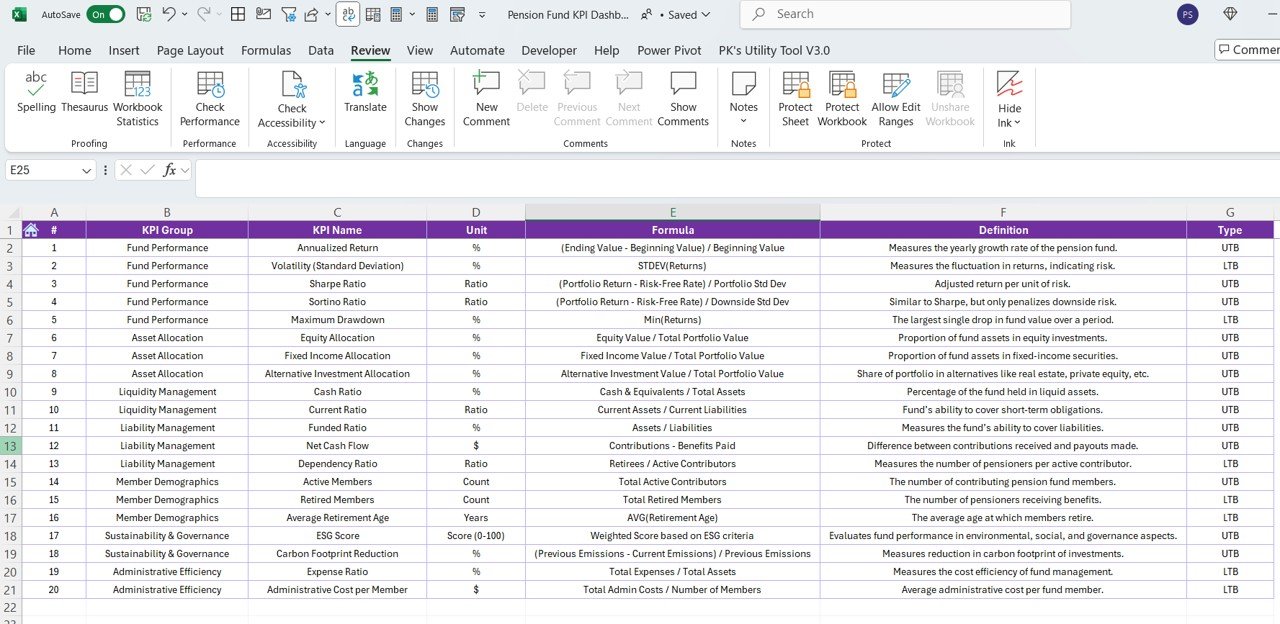
Task: Select the 'STDEV(Returns)' formula cell
Action: coord(673,266)
